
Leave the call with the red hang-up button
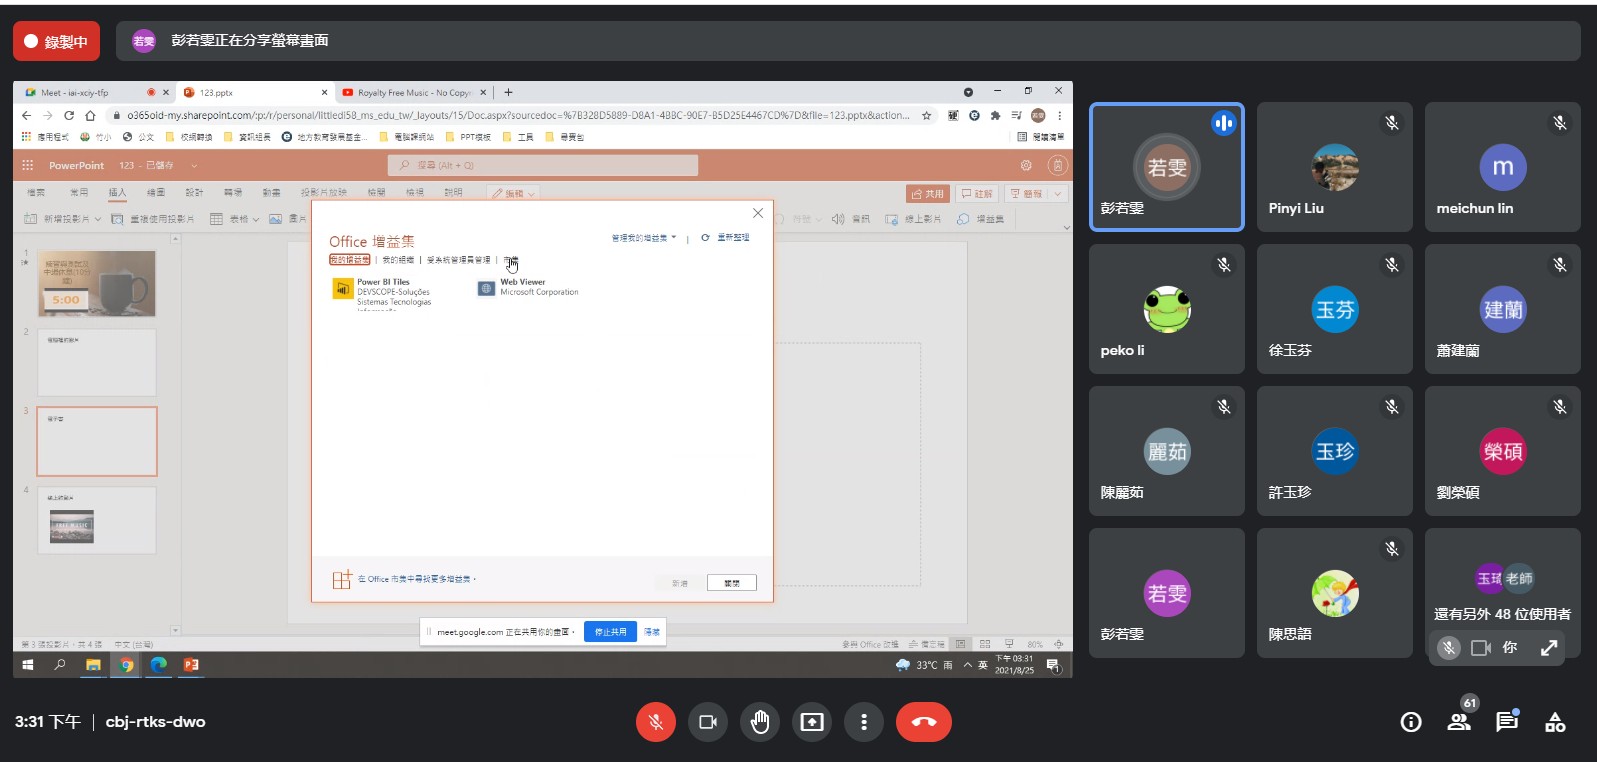click(923, 722)
